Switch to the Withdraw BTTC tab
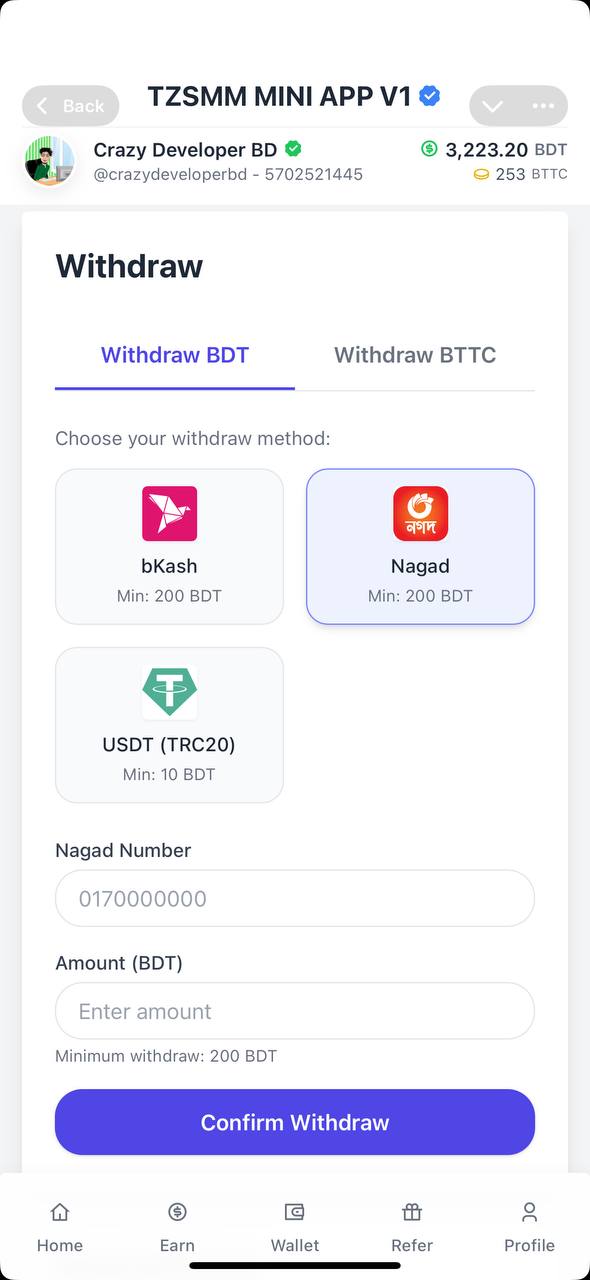Viewport: 590px width, 1280px height. coord(414,355)
